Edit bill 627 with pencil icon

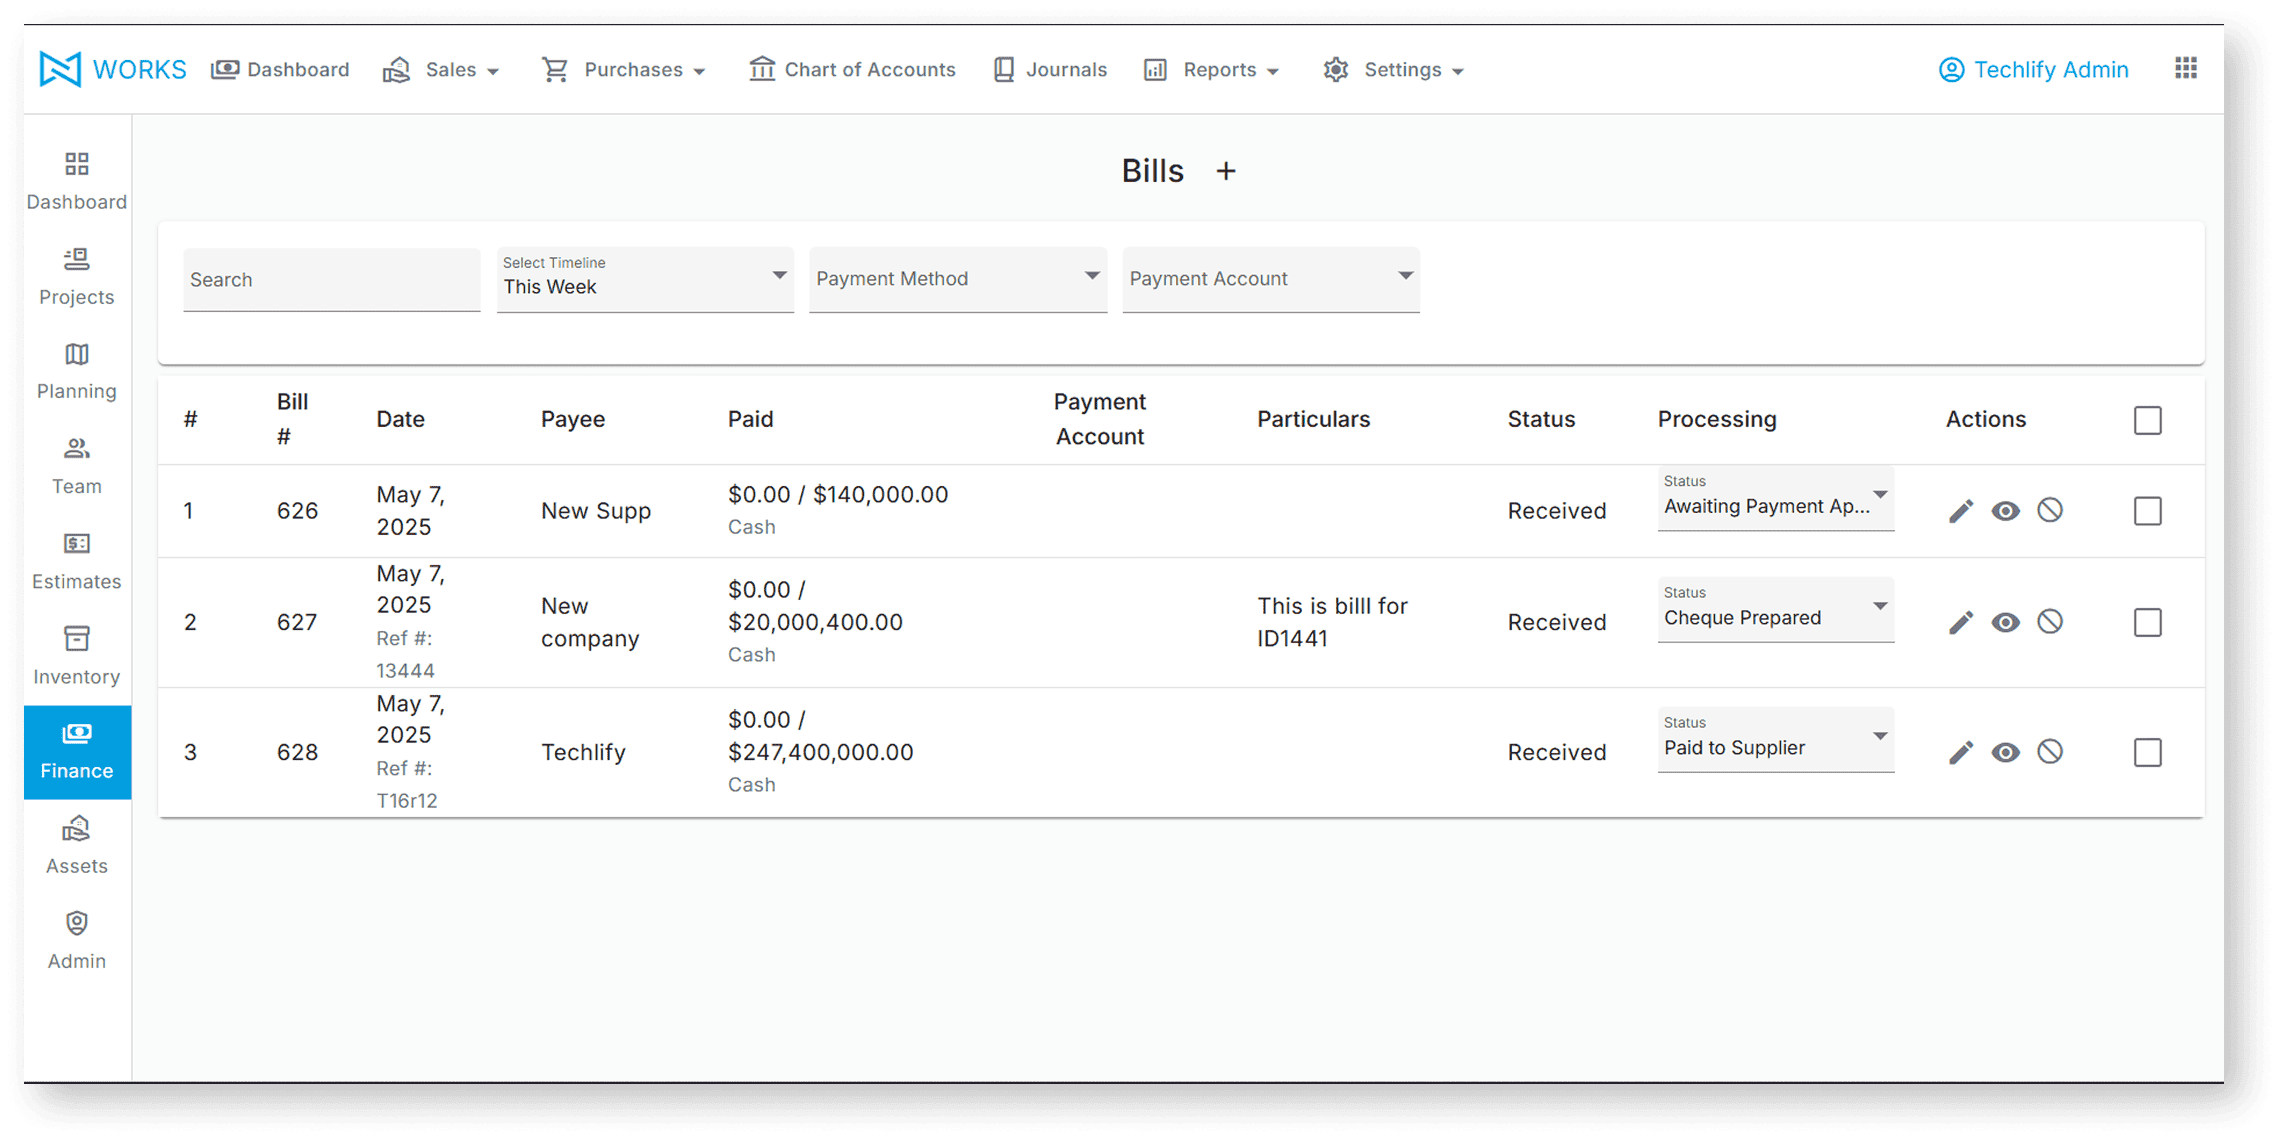(x=1961, y=622)
